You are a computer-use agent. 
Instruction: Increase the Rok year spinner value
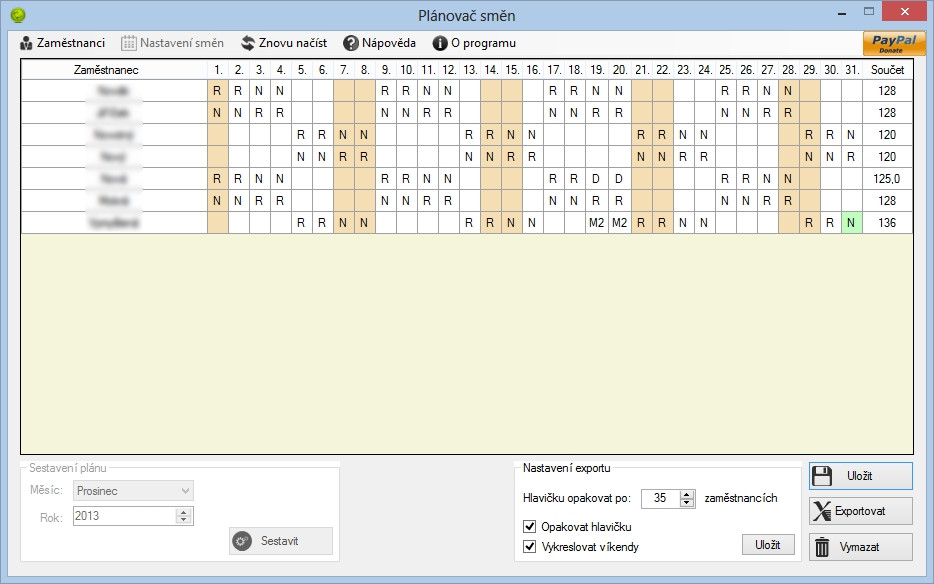click(x=183, y=512)
